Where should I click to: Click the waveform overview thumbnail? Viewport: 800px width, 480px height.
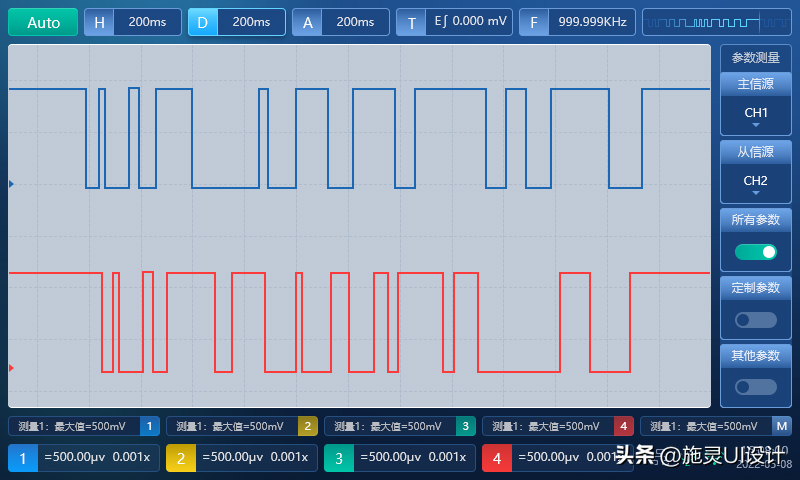pyautogui.click(x=716, y=22)
